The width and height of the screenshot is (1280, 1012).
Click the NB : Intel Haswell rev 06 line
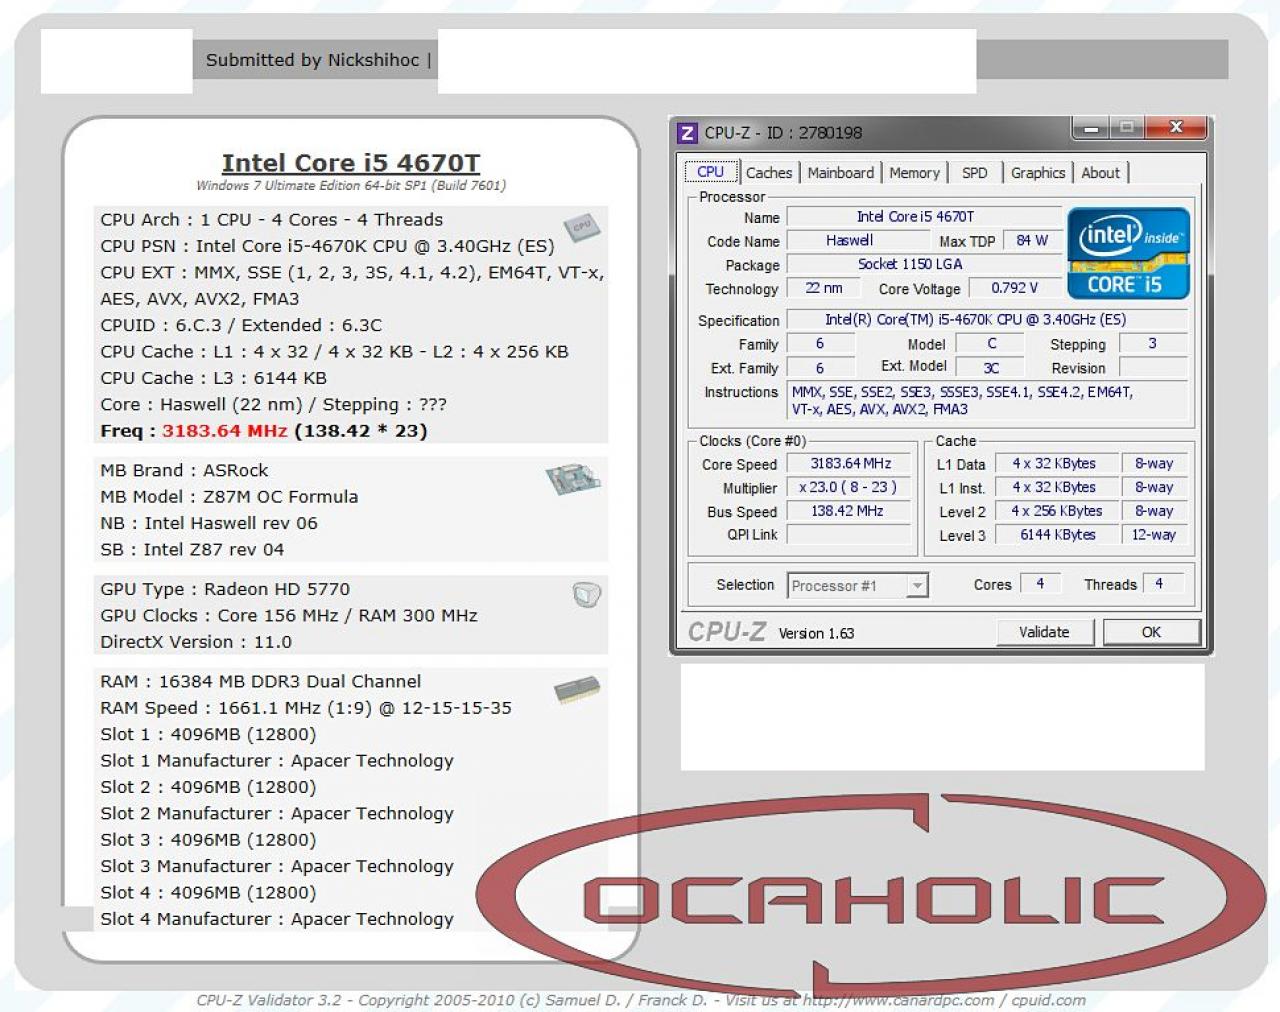click(x=209, y=524)
